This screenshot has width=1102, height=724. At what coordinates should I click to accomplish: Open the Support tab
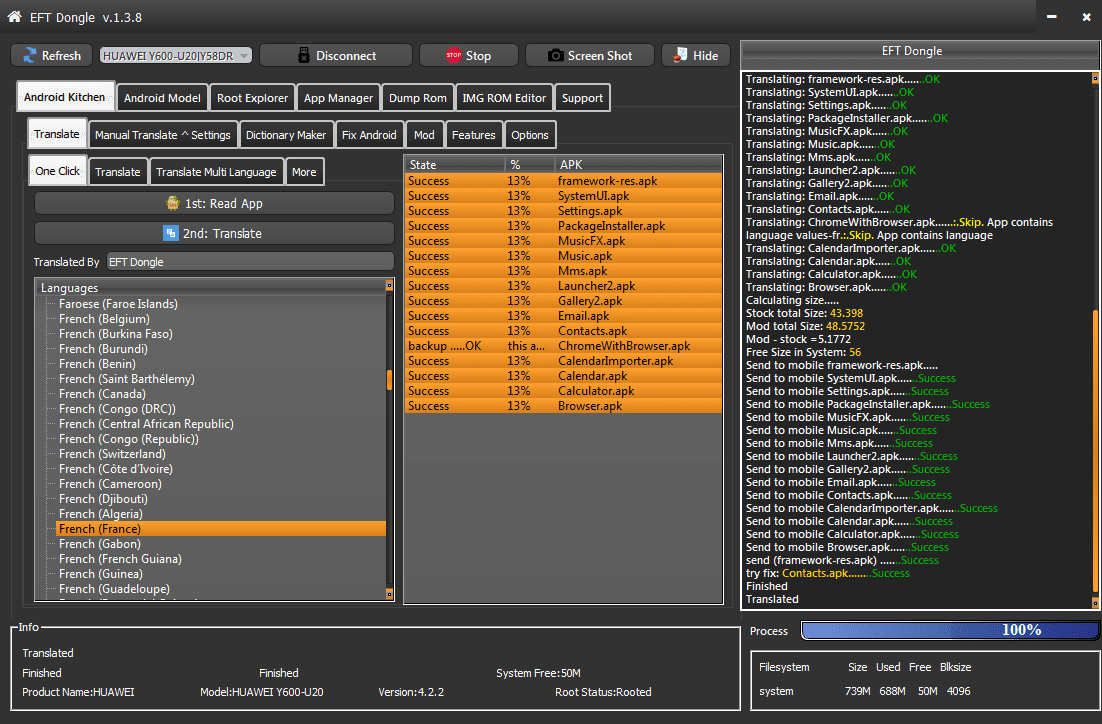pos(582,98)
